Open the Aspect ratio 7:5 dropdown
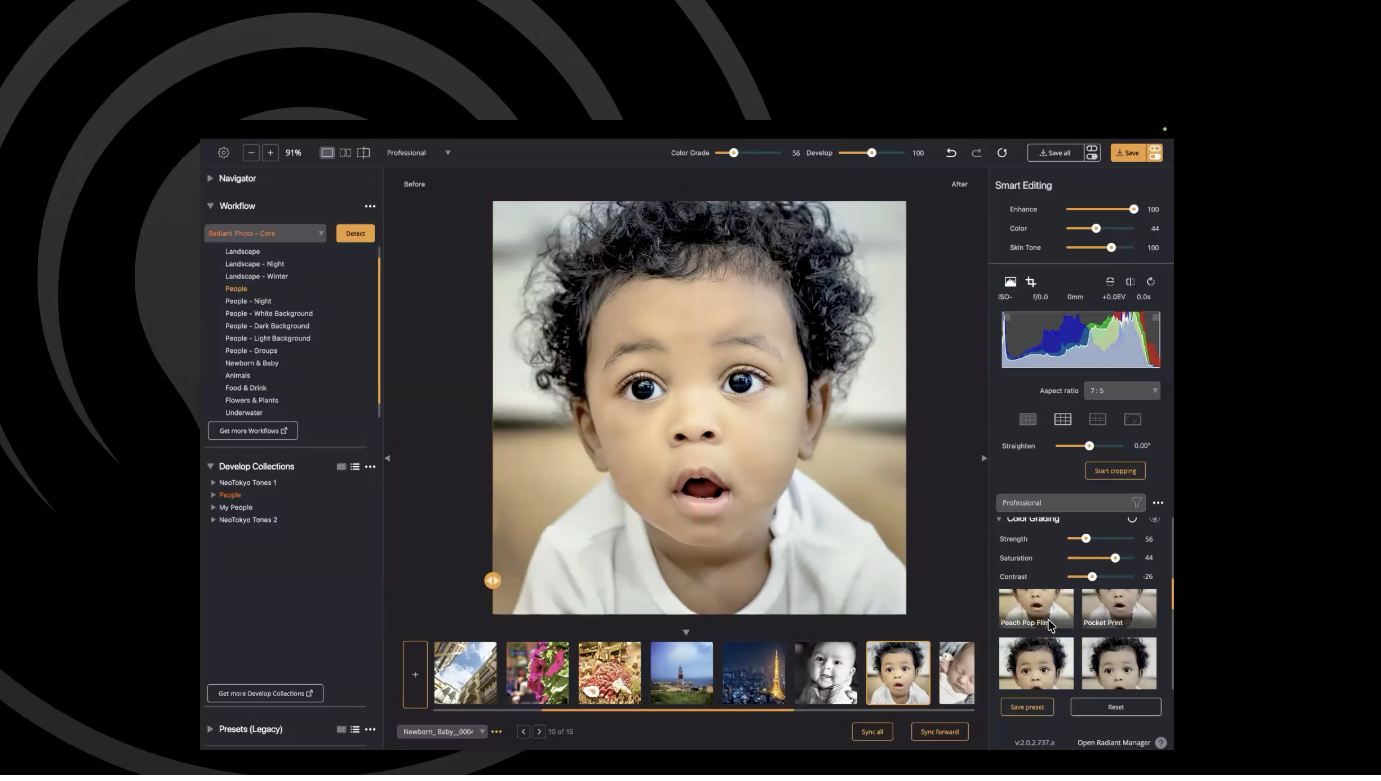 click(1121, 390)
